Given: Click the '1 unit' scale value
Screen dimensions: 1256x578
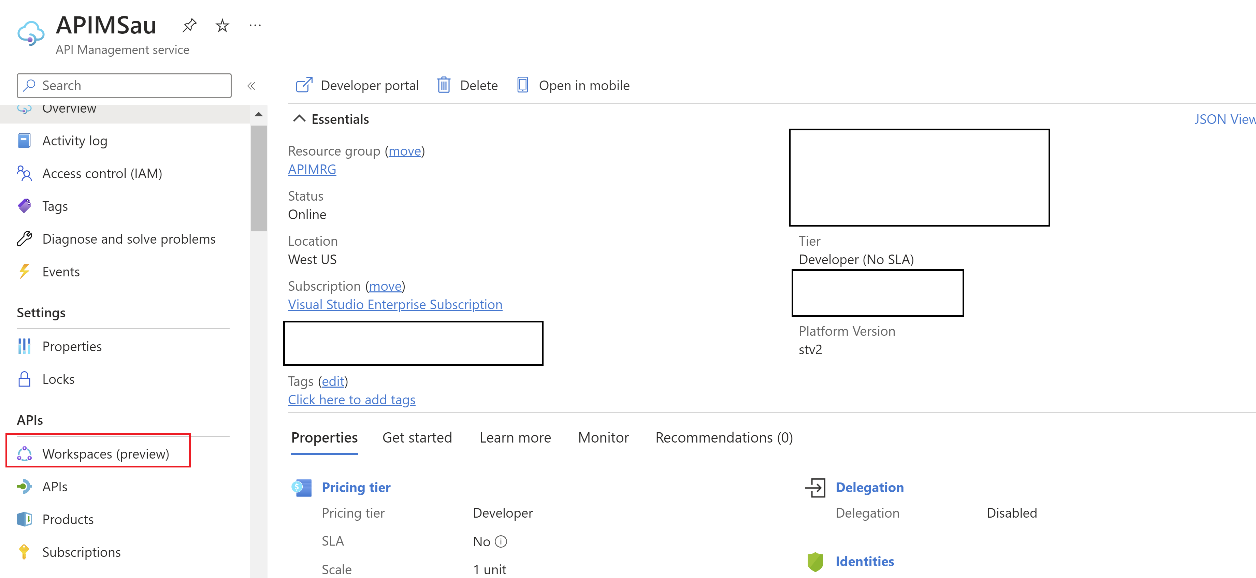Looking at the screenshot, I should (490, 569).
